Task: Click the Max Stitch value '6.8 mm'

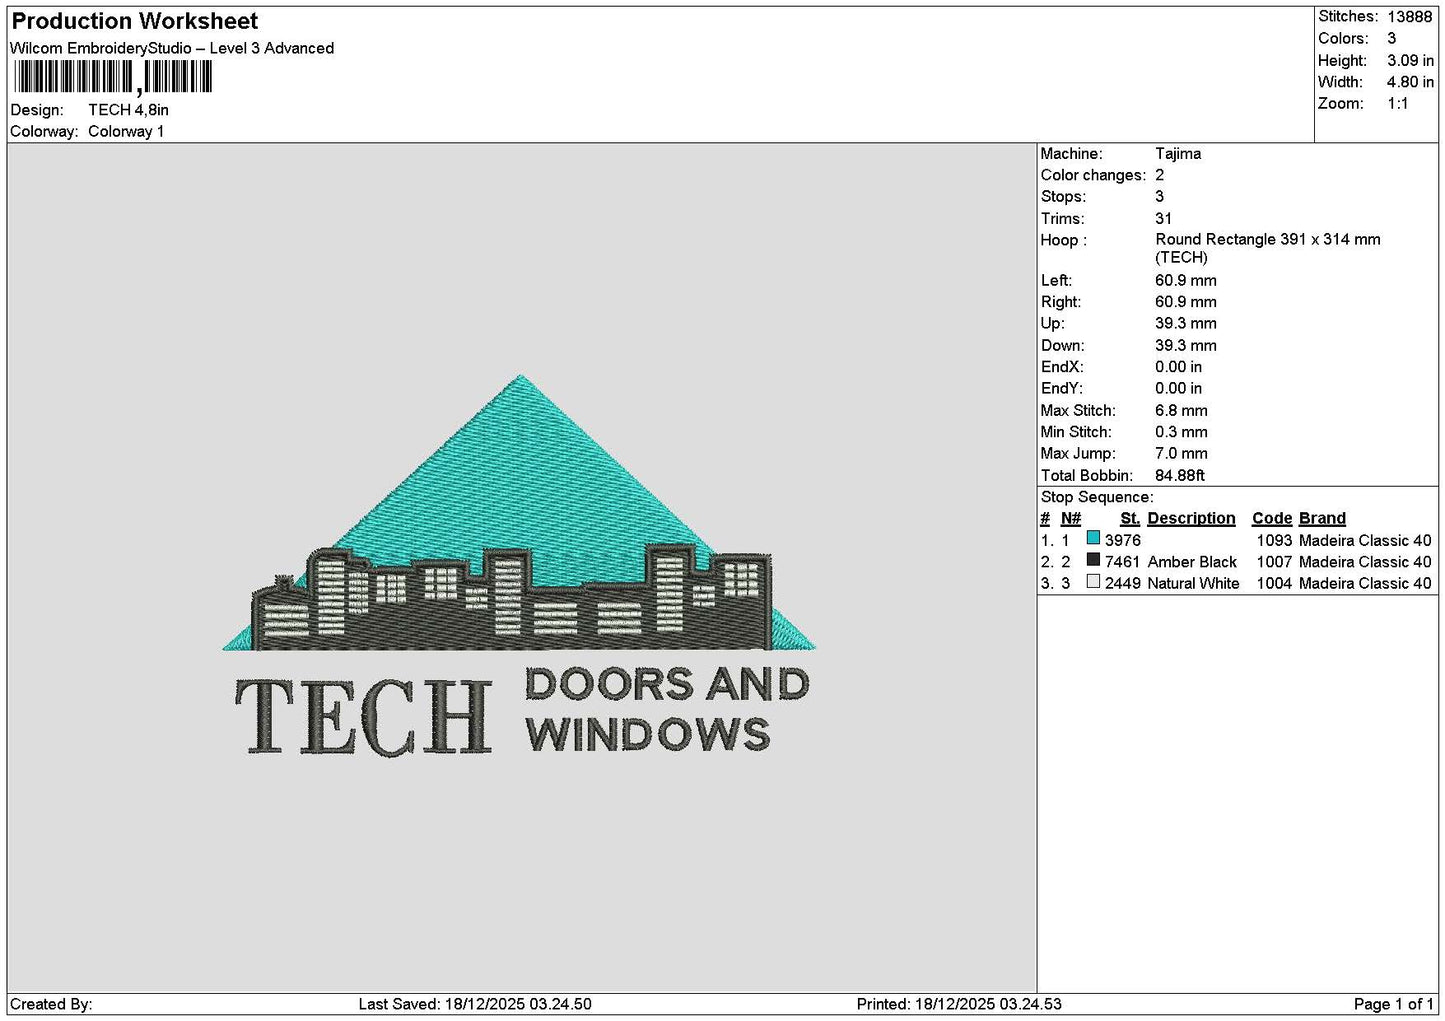Action: click(x=1181, y=411)
